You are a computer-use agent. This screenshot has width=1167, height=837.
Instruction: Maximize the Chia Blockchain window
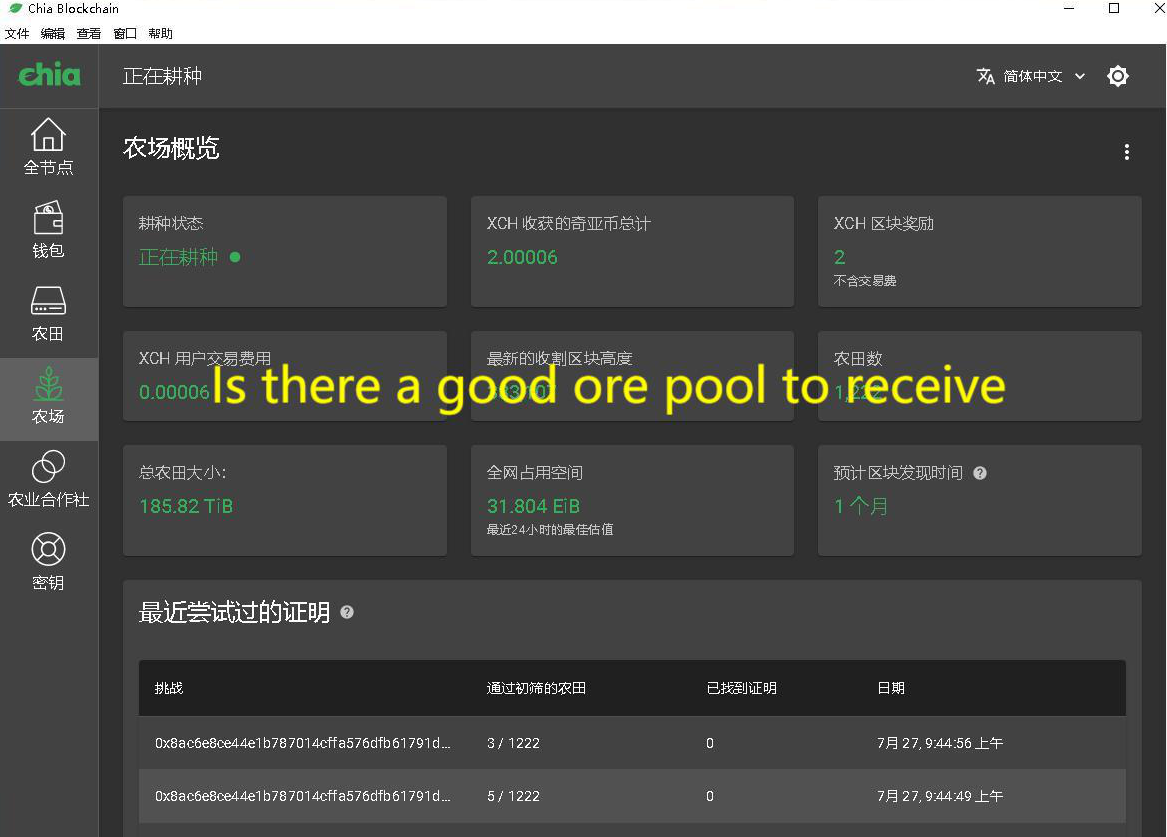pos(1114,8)
